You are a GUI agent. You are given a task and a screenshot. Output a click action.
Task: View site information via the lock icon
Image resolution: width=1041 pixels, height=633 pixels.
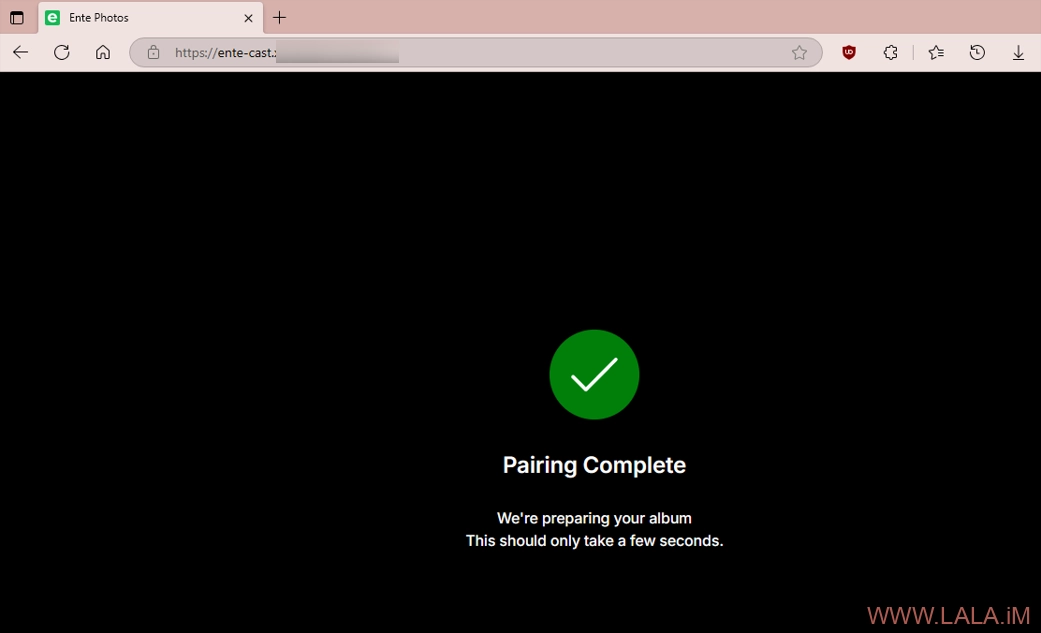click(153, 53)
